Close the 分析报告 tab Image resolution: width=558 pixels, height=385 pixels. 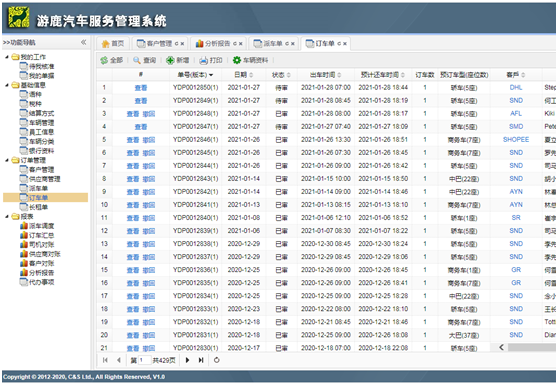(x=241, y=44)
